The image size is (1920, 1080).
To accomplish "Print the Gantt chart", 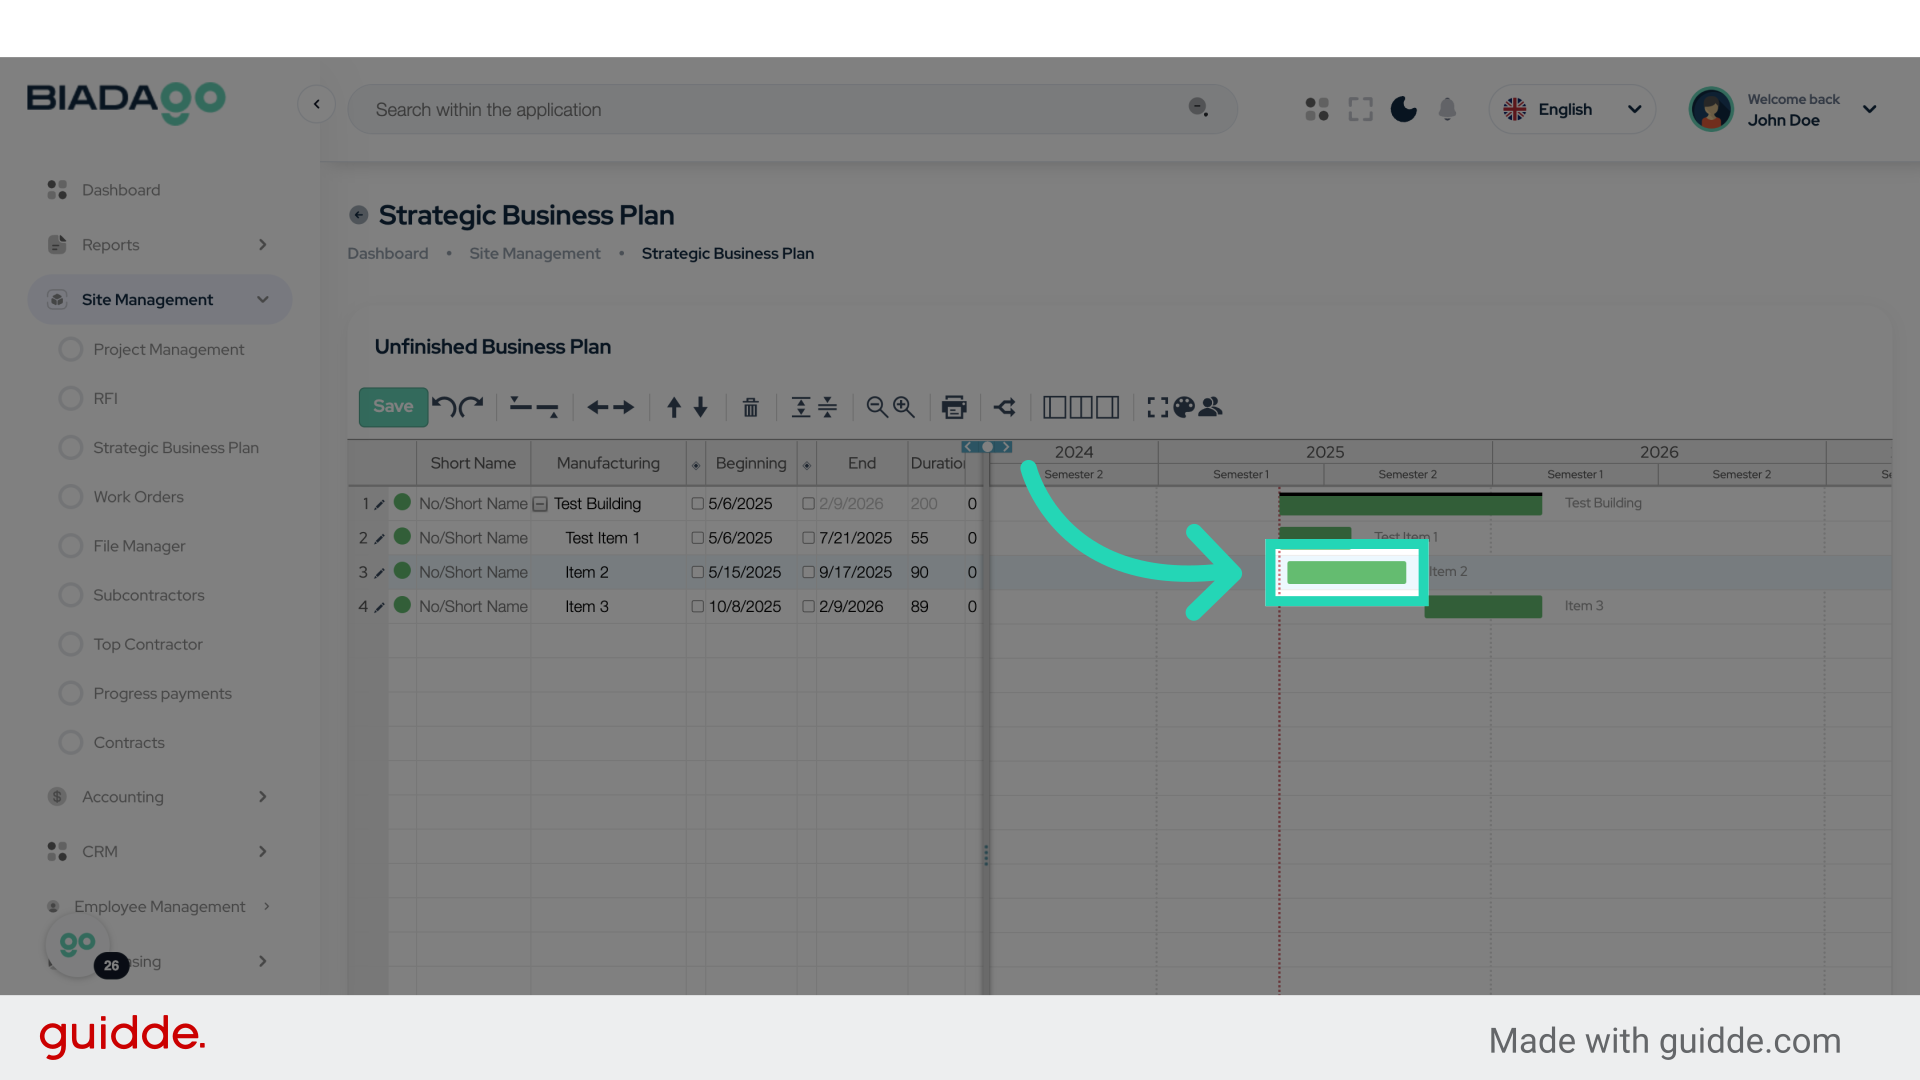I will click(x=954, y=407).
